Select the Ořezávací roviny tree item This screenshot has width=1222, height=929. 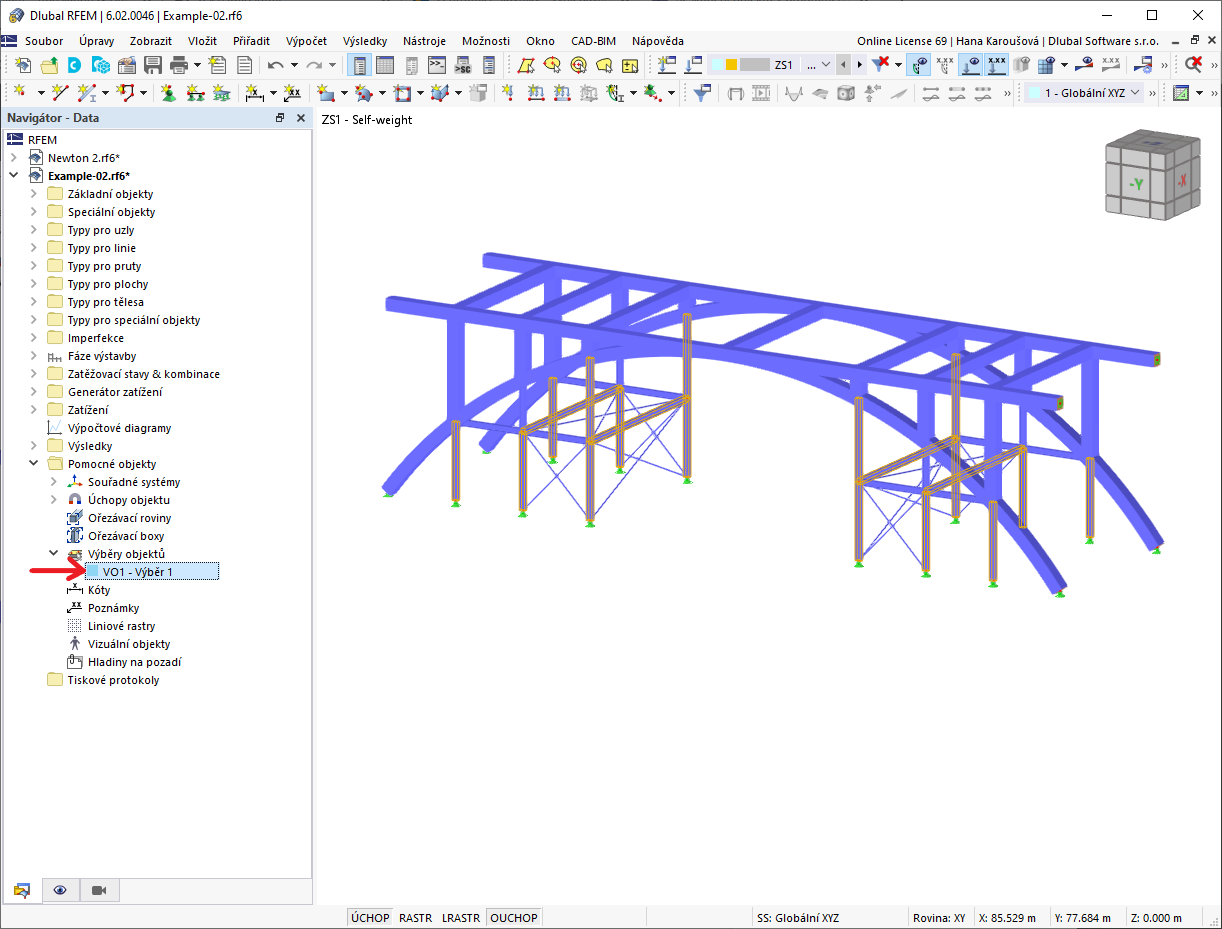pyautogui.click(x=129, y=518)
